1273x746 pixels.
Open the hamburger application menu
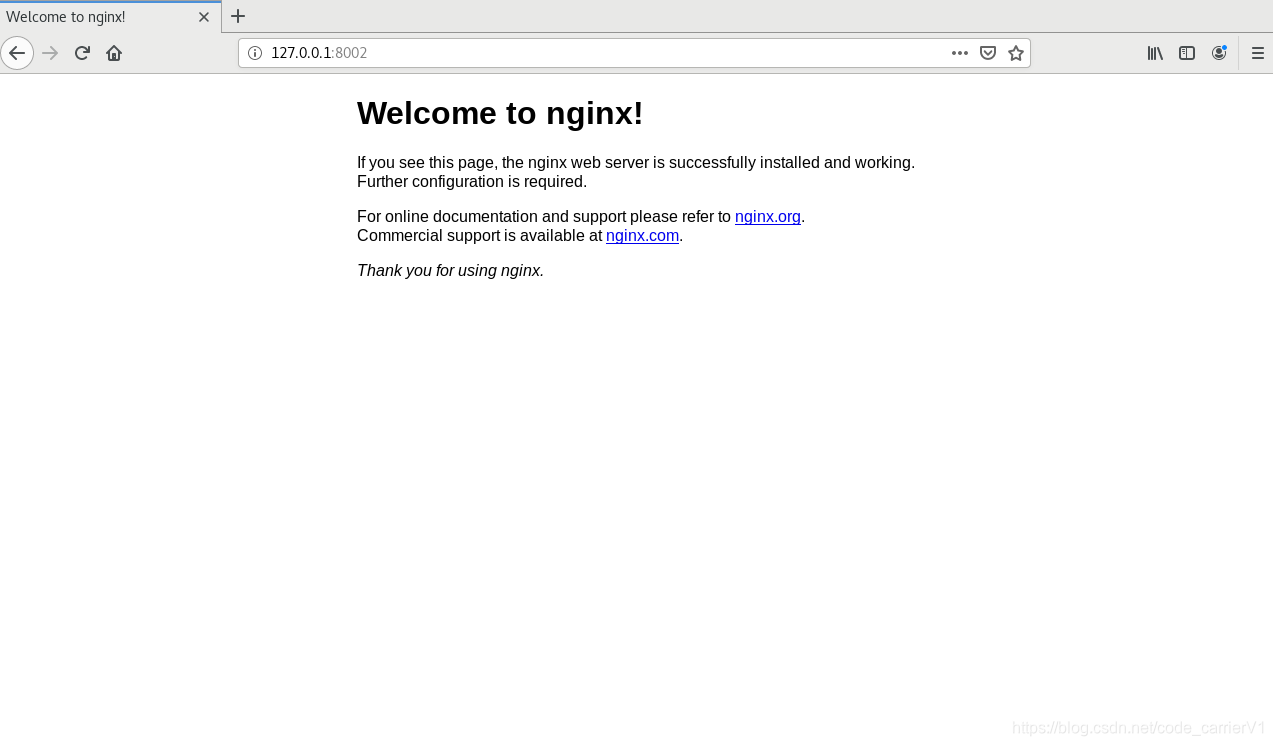[x=1258, y=53]
